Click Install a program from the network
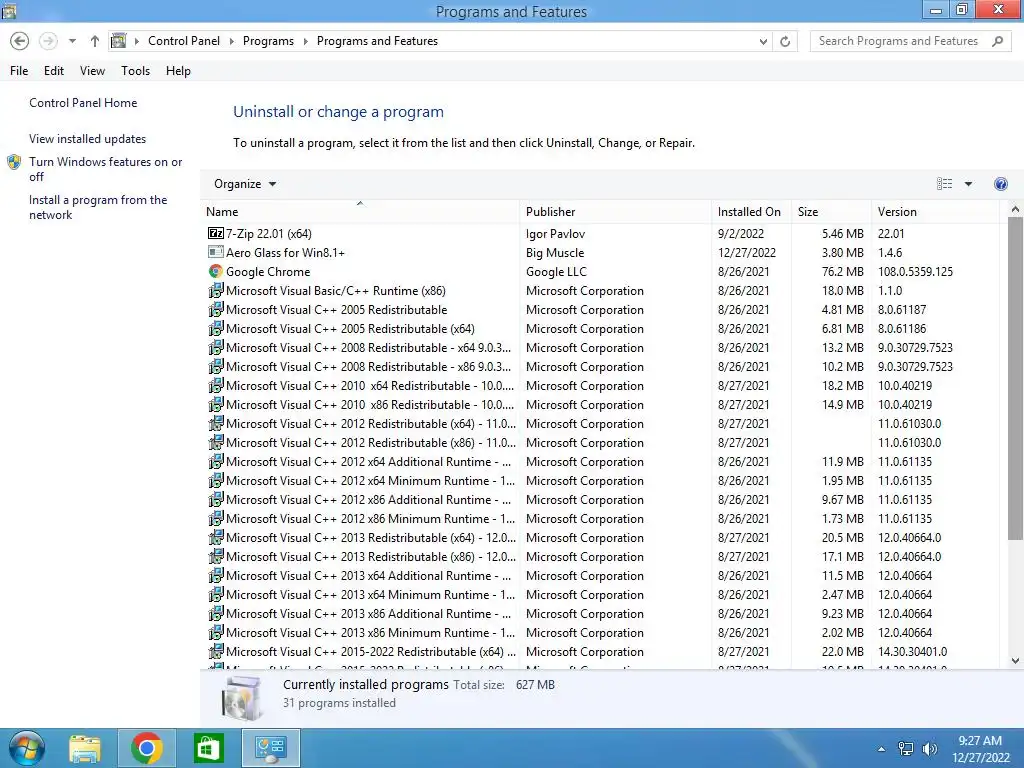Screen dimensions: 1024x768 98,207
